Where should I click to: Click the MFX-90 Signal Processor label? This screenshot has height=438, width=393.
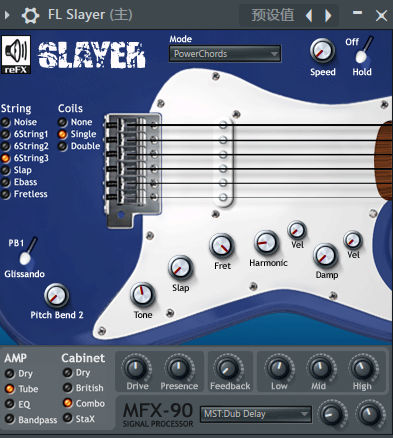(x=158, y=415)
